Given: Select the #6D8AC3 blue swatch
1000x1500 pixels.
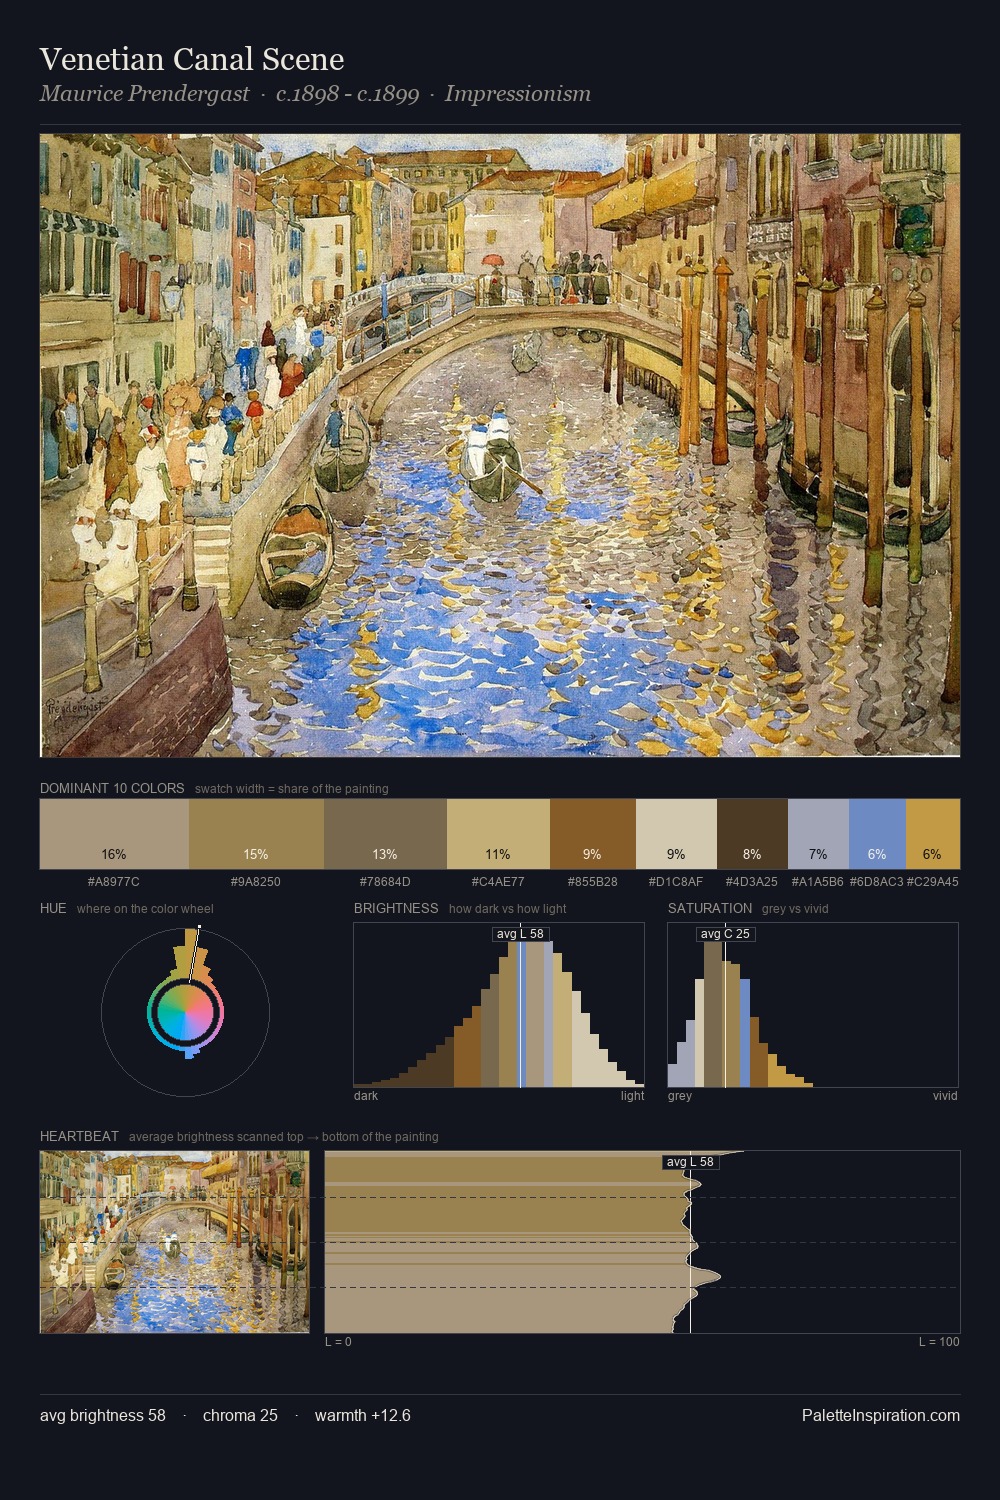Looking at the screenshot, I should pos(877,833).
